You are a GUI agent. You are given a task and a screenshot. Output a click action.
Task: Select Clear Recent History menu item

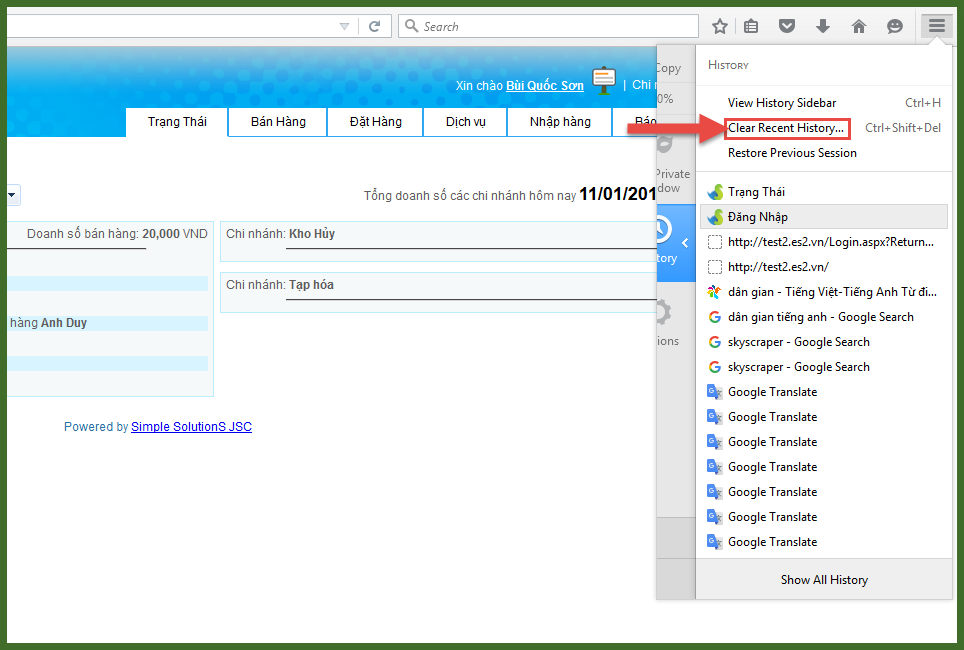786,128
